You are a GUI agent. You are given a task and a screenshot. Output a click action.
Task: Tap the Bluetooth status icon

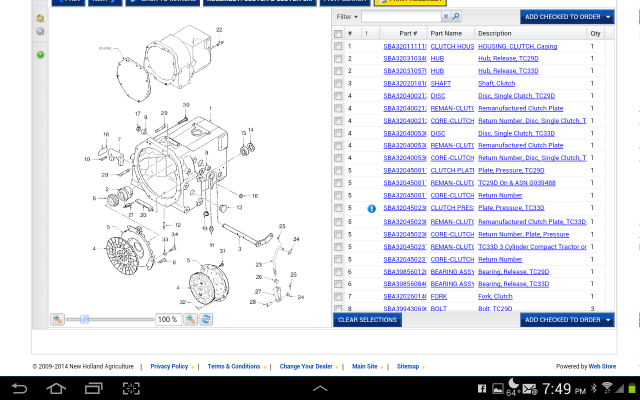tap(594, 389)
